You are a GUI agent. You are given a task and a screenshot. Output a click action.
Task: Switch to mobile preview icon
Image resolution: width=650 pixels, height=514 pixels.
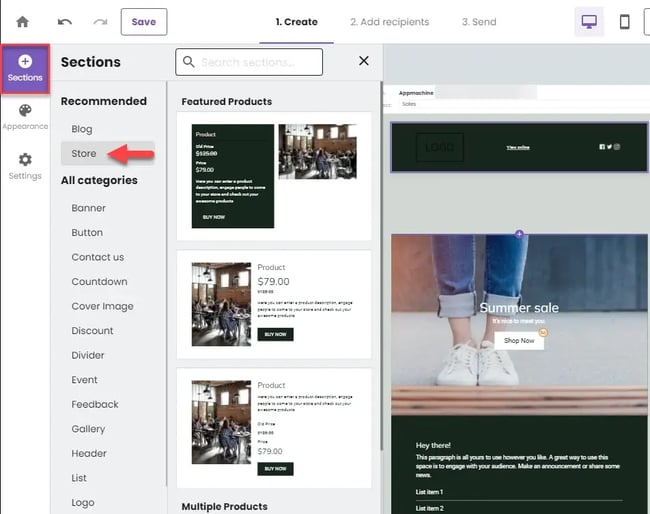[624, 22]
